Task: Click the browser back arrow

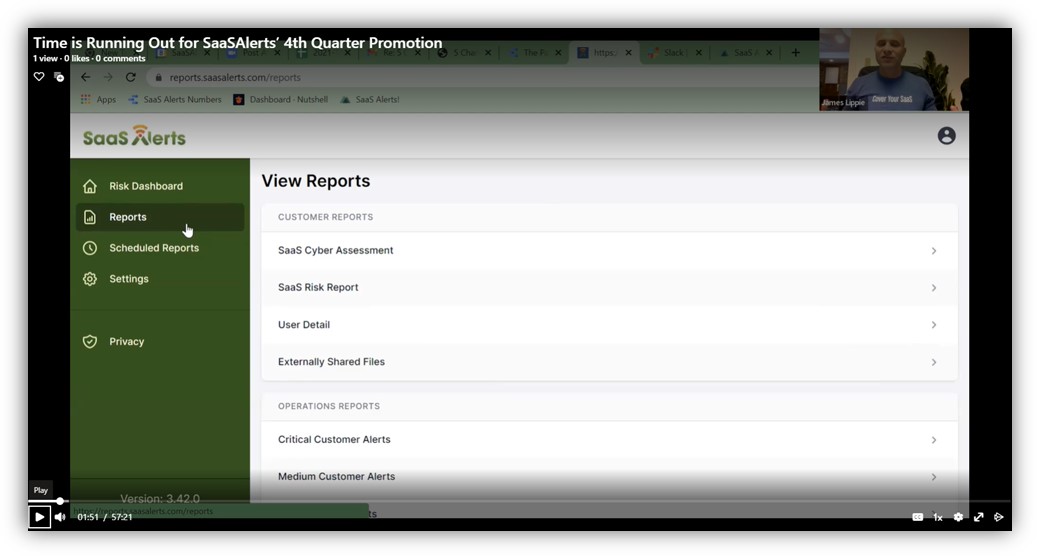Action: (x=85, y=77)
